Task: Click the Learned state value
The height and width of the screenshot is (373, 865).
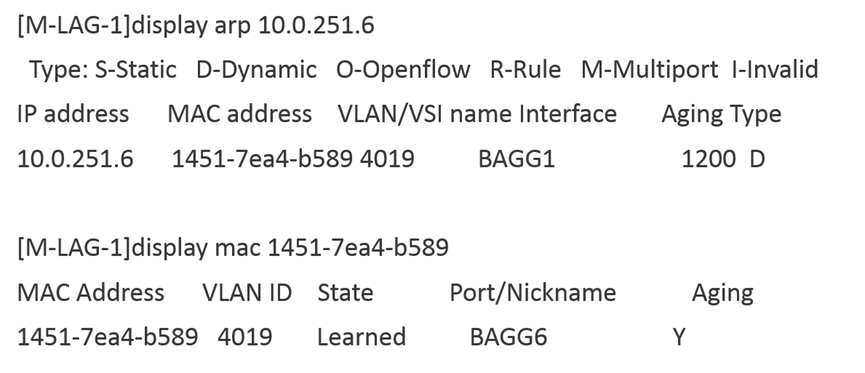Action: coord(361,337)
